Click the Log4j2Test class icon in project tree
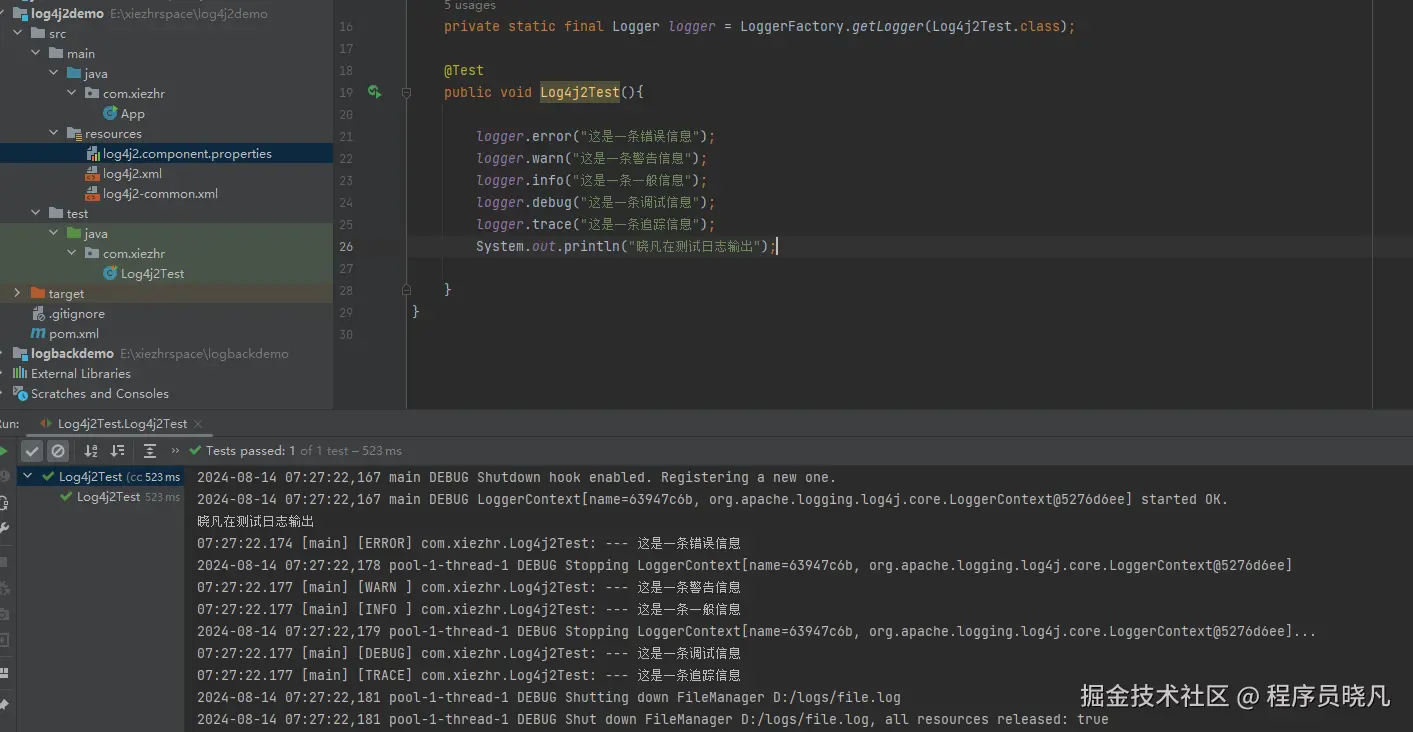This screenshot has height=732, width=1413. click(111, 273)
